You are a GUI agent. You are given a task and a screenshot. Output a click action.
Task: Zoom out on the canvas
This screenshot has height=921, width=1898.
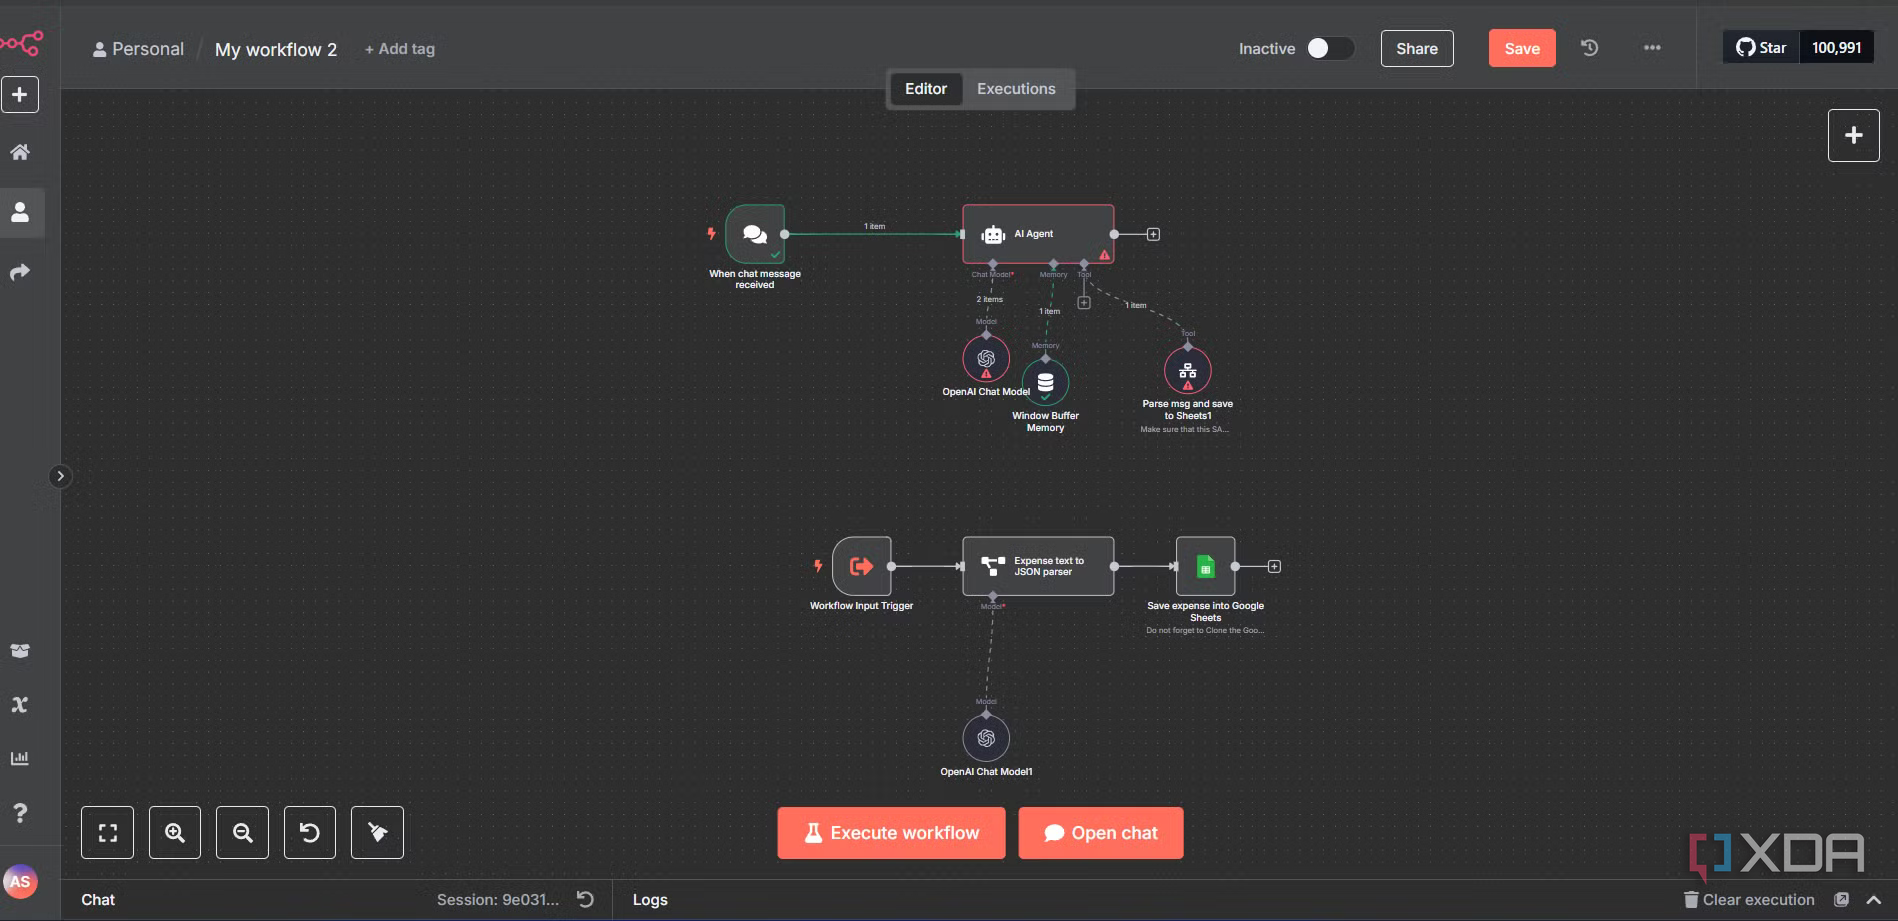(242, 832)
